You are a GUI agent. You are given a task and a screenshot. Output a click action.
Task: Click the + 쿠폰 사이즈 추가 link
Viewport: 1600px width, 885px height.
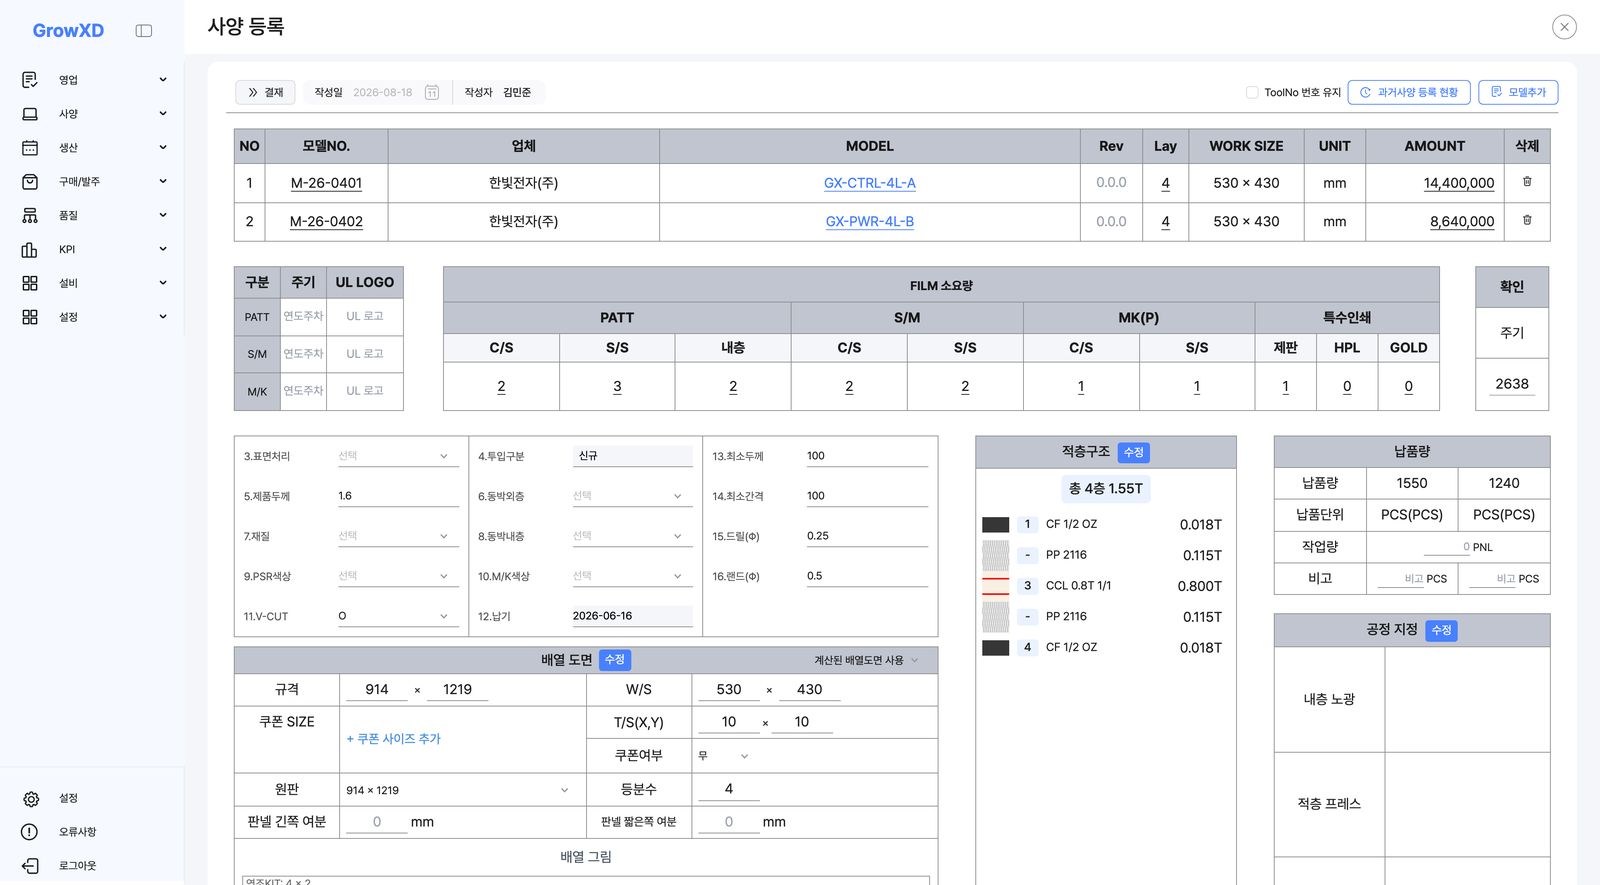[x=393, y=739]
